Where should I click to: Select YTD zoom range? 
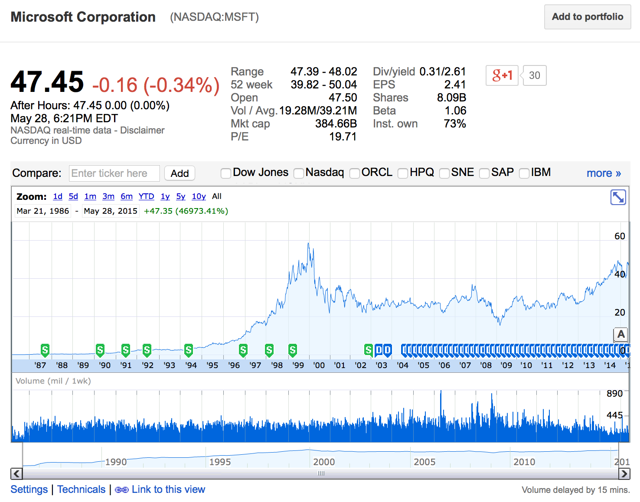point(146,197)
